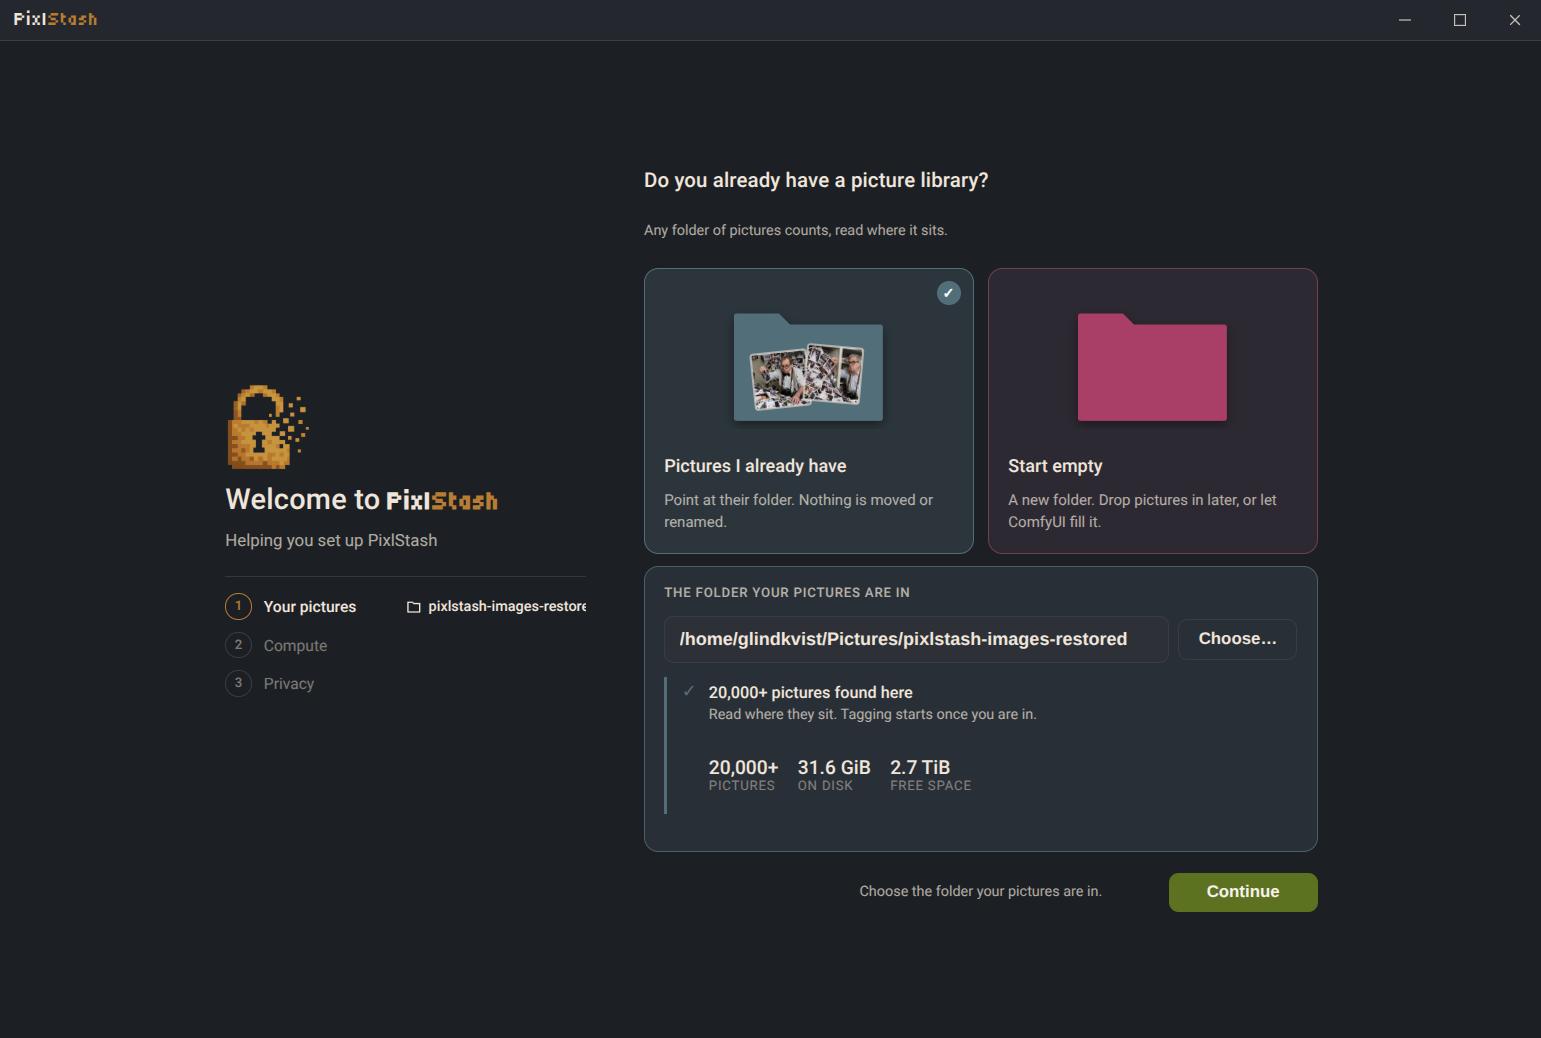Viewport: 1541px width, 1038px height.
Task: Click the step 3 number circle
Action: pyautogui.click(x=238, y=683)
